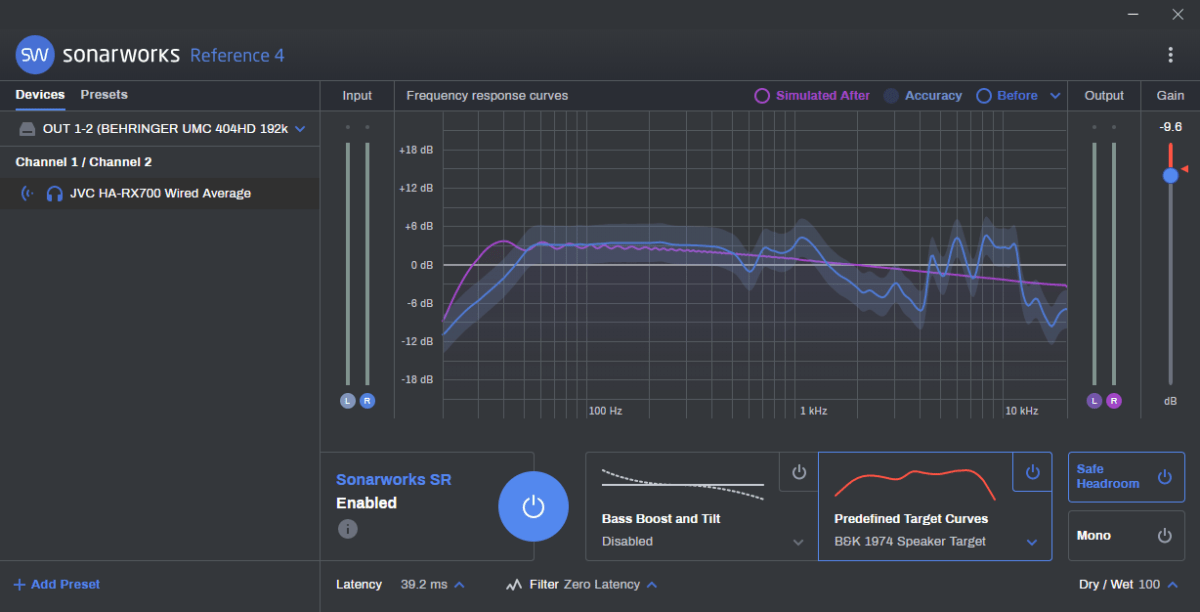The width and height of the screenshot is (1200, 612).
Task: Minimize the Reference 4 window
Action: pos(1132,14)
